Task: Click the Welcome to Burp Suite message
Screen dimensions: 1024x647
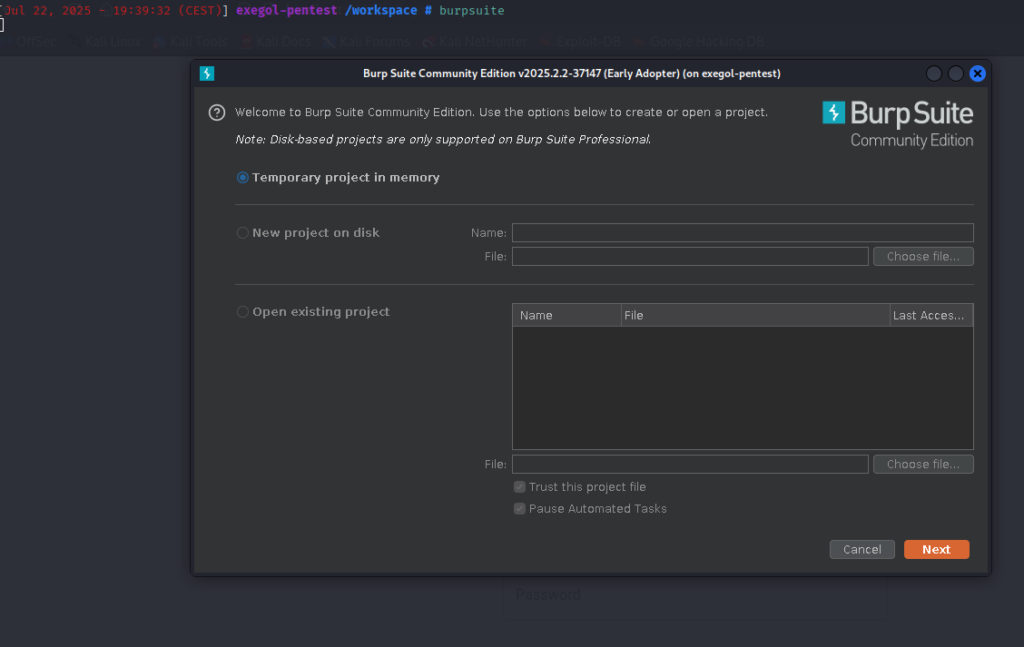Action: click(501, 112)
